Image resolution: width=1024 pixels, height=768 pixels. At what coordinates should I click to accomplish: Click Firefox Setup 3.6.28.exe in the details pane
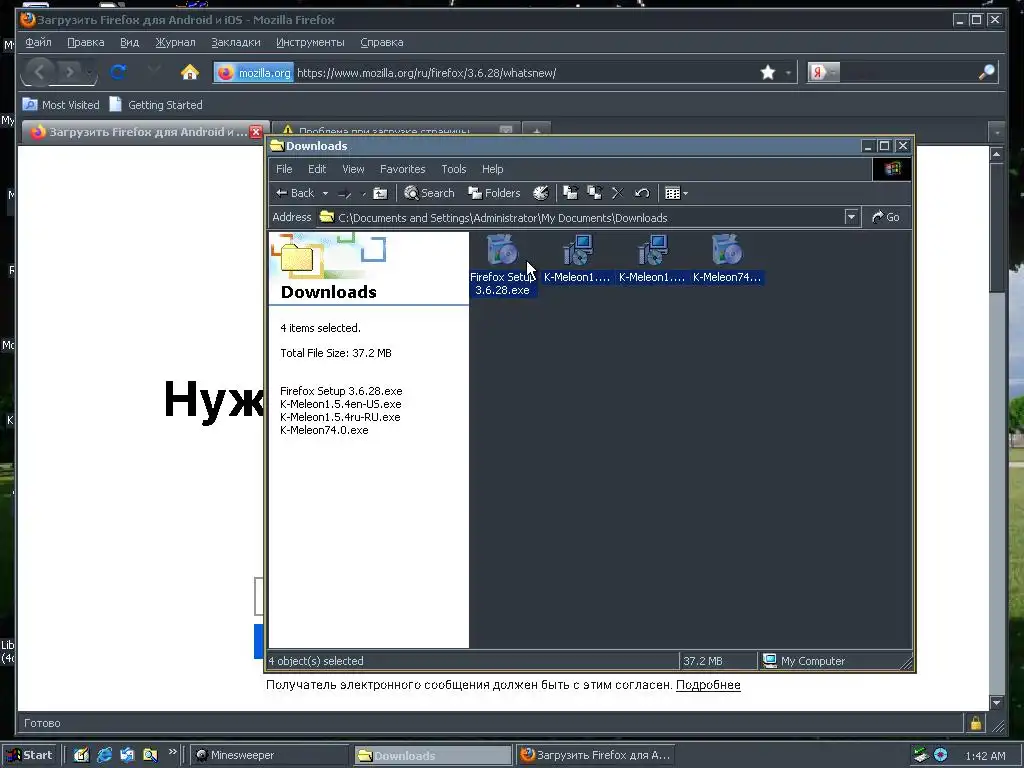click(x=341, y=391)
